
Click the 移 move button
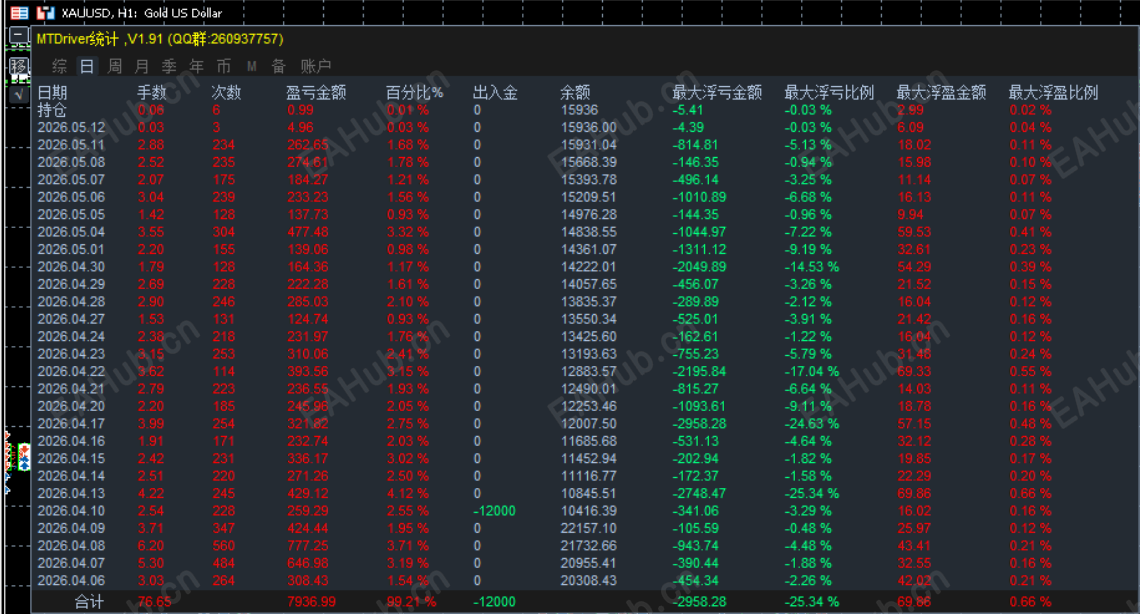(19, 66)
